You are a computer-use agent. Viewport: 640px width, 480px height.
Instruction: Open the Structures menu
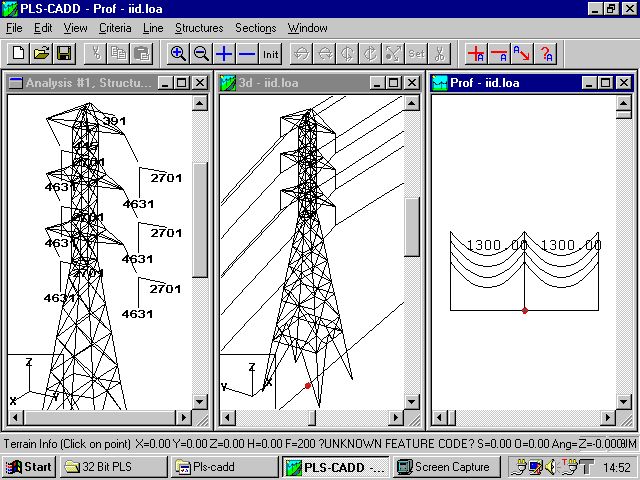(199, 28)
